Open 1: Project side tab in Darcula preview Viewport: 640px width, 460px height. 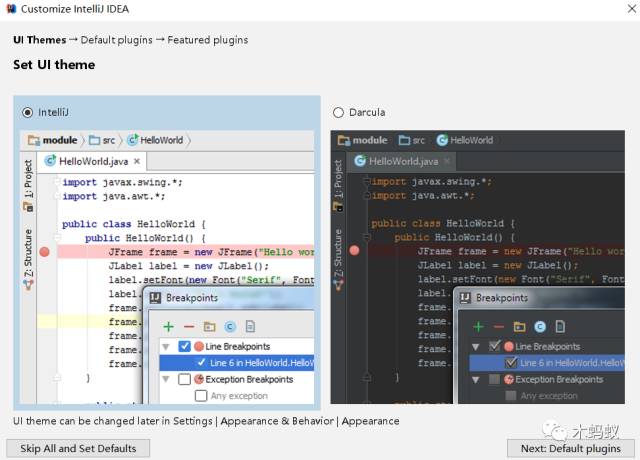point(338,186)
